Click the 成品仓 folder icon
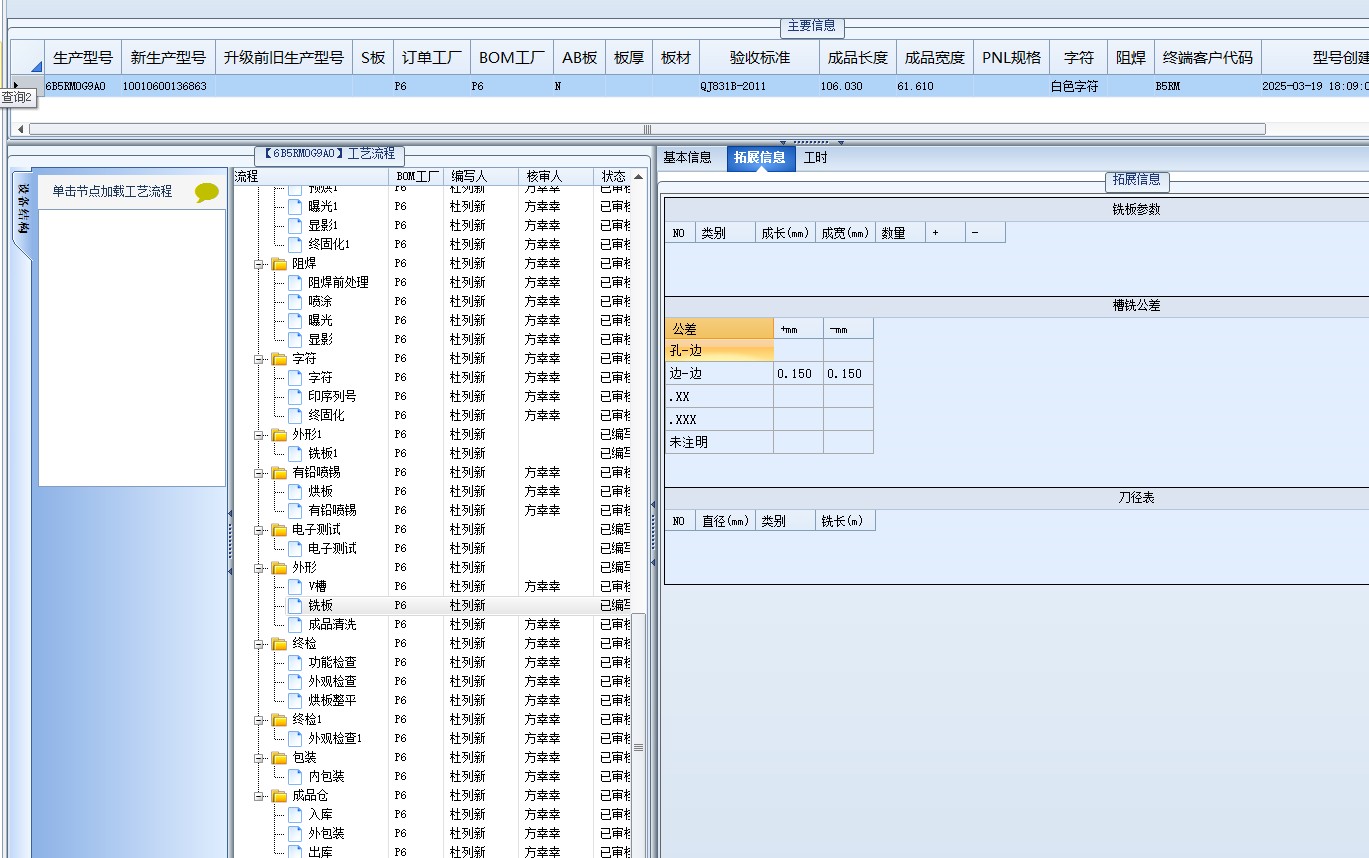1369x858 pixels. 280,796
